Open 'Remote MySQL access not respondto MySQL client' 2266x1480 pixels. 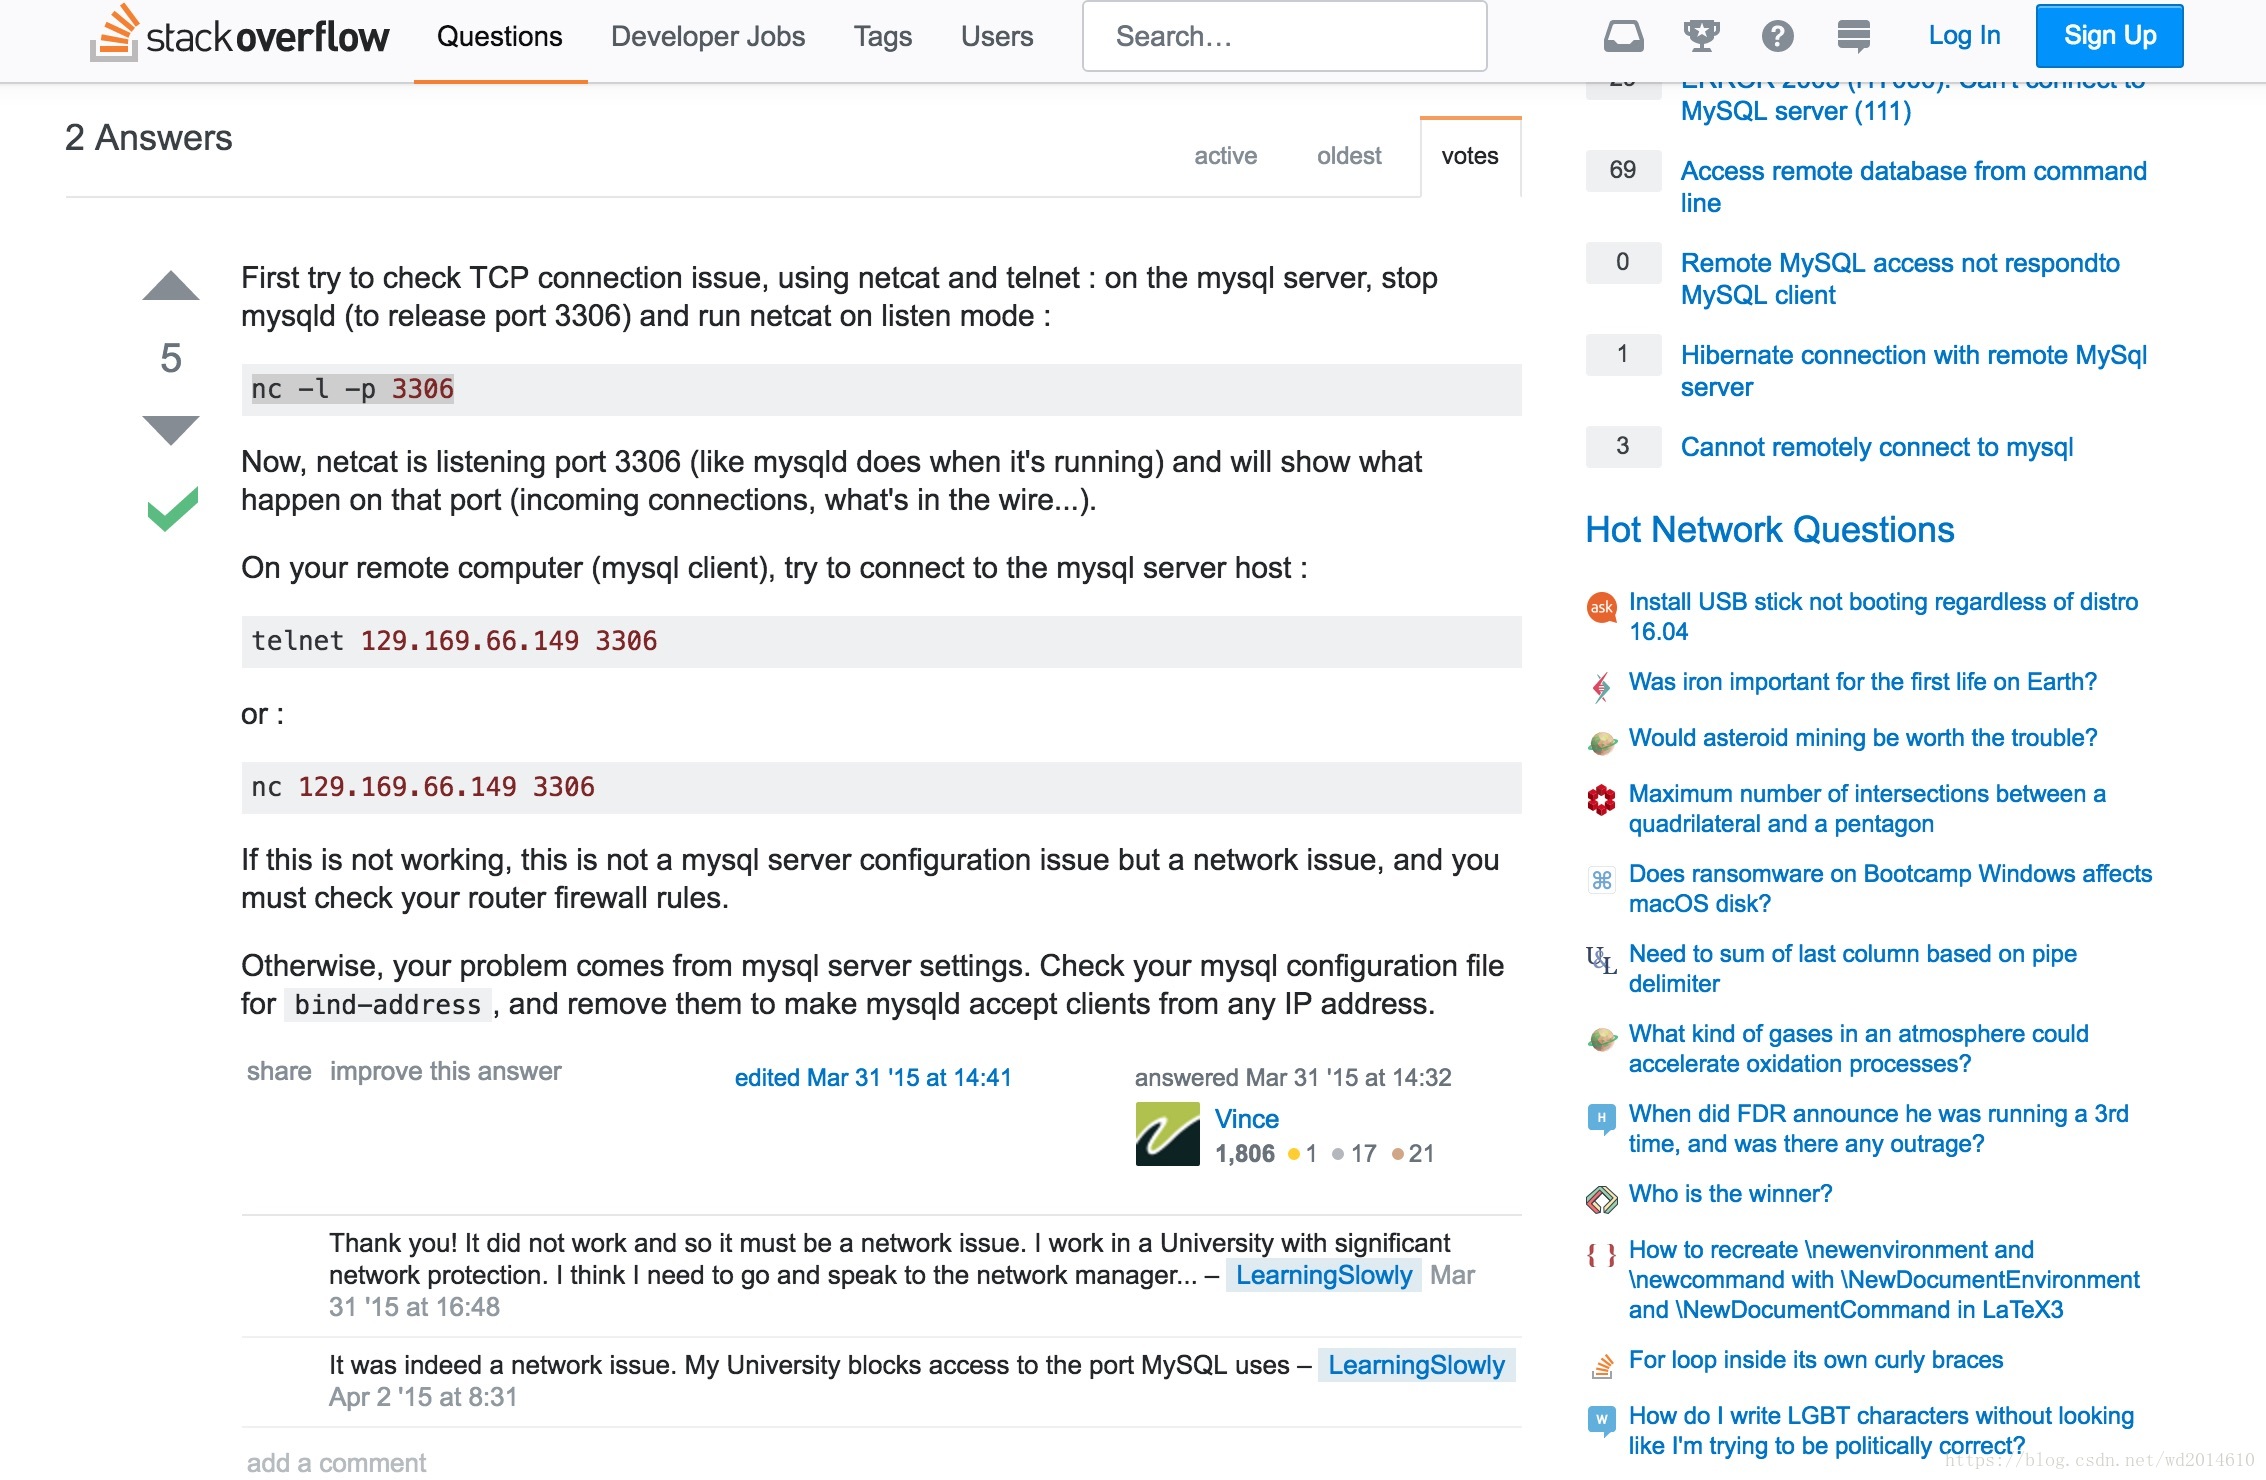[x=1900, y=278]
